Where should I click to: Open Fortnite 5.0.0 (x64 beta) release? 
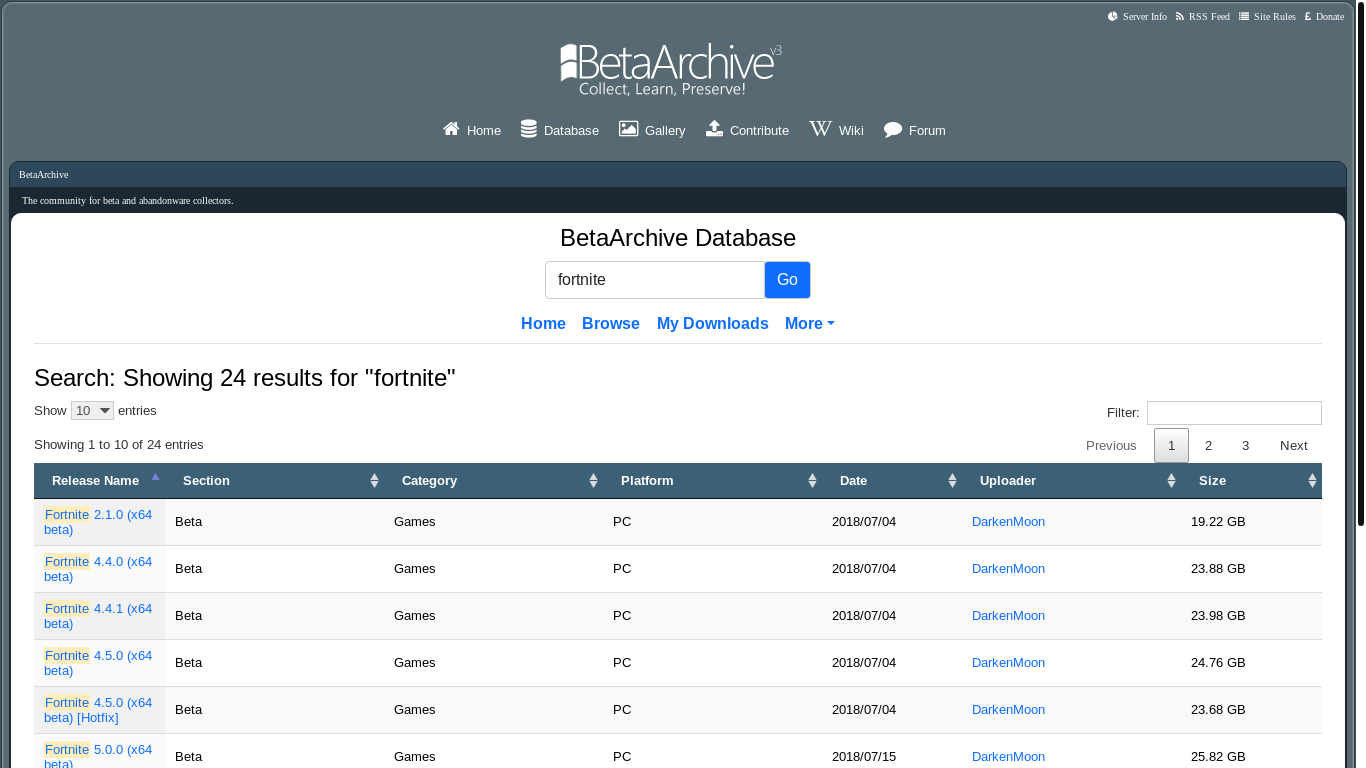click(98, 757)
